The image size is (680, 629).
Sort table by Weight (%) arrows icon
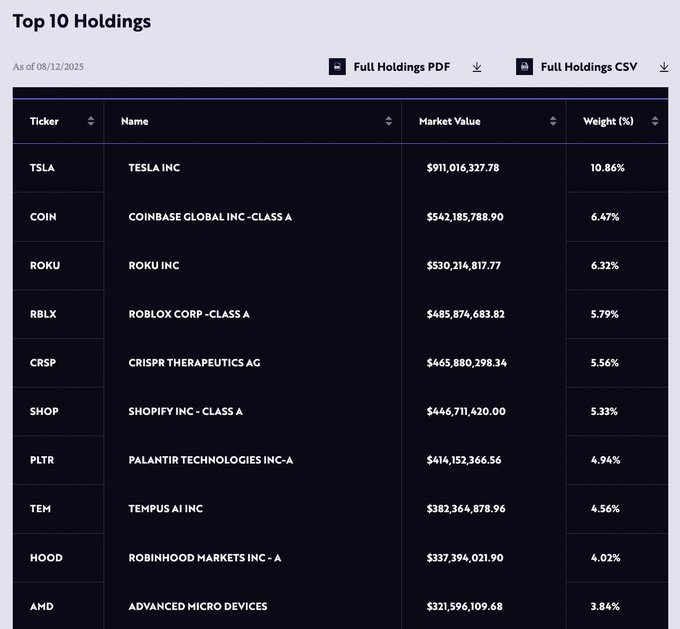[x=655, y=121]
